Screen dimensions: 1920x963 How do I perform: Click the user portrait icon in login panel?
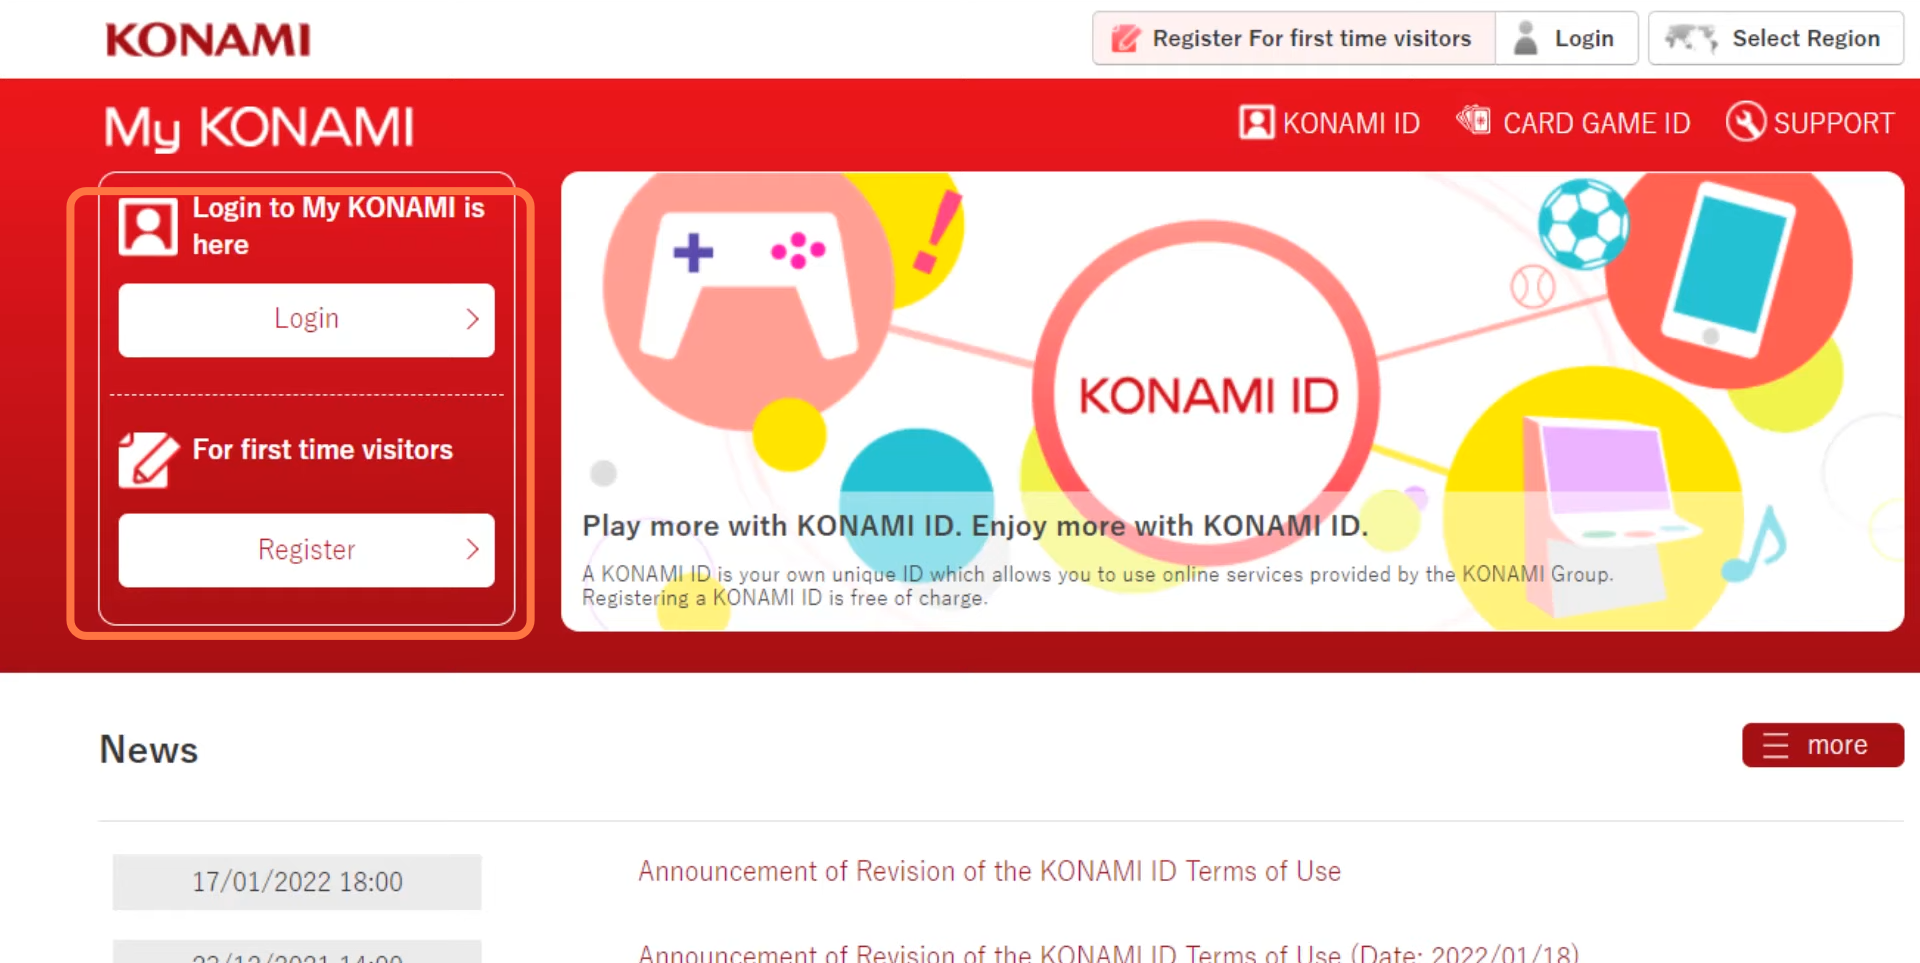click(x=148, y=227)
